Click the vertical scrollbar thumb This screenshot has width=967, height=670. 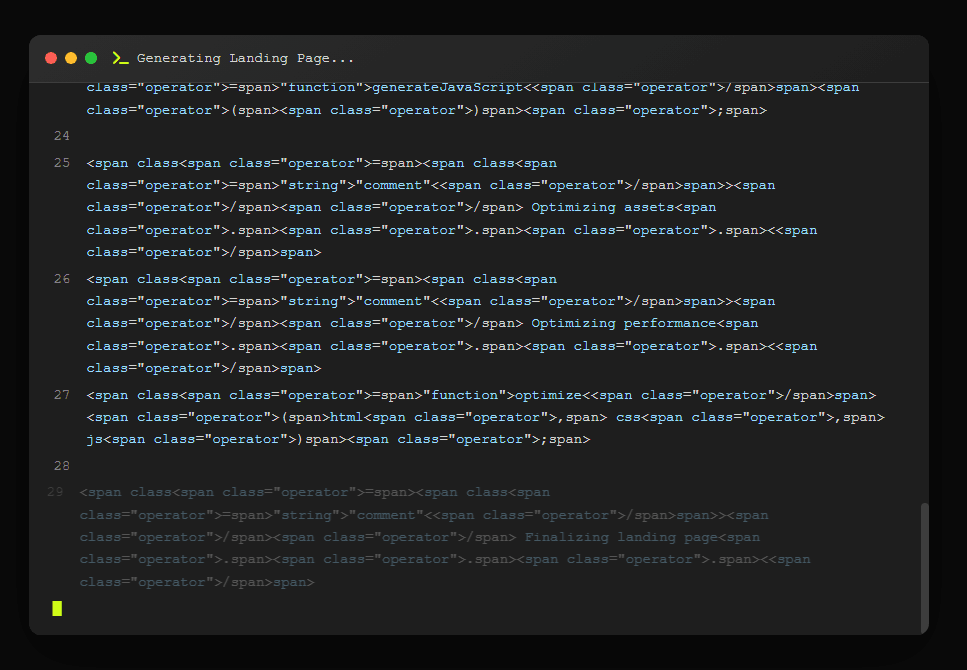pos(924,565)
